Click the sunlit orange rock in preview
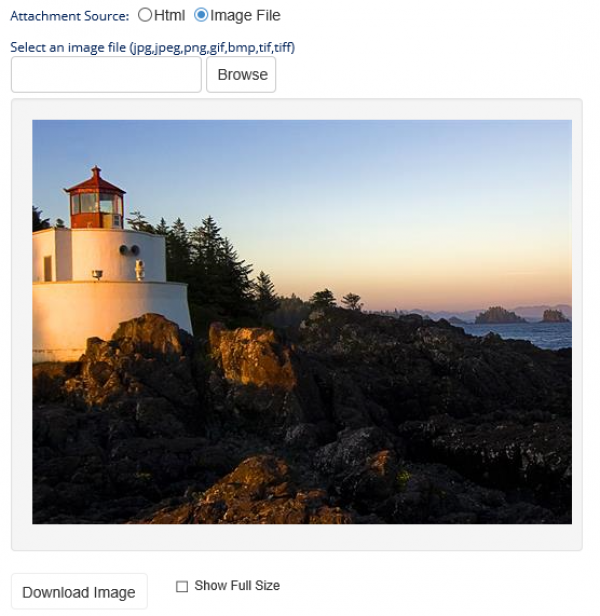This screenshot has width=600, height=616. pyautogui.click(x=251, y=356)
